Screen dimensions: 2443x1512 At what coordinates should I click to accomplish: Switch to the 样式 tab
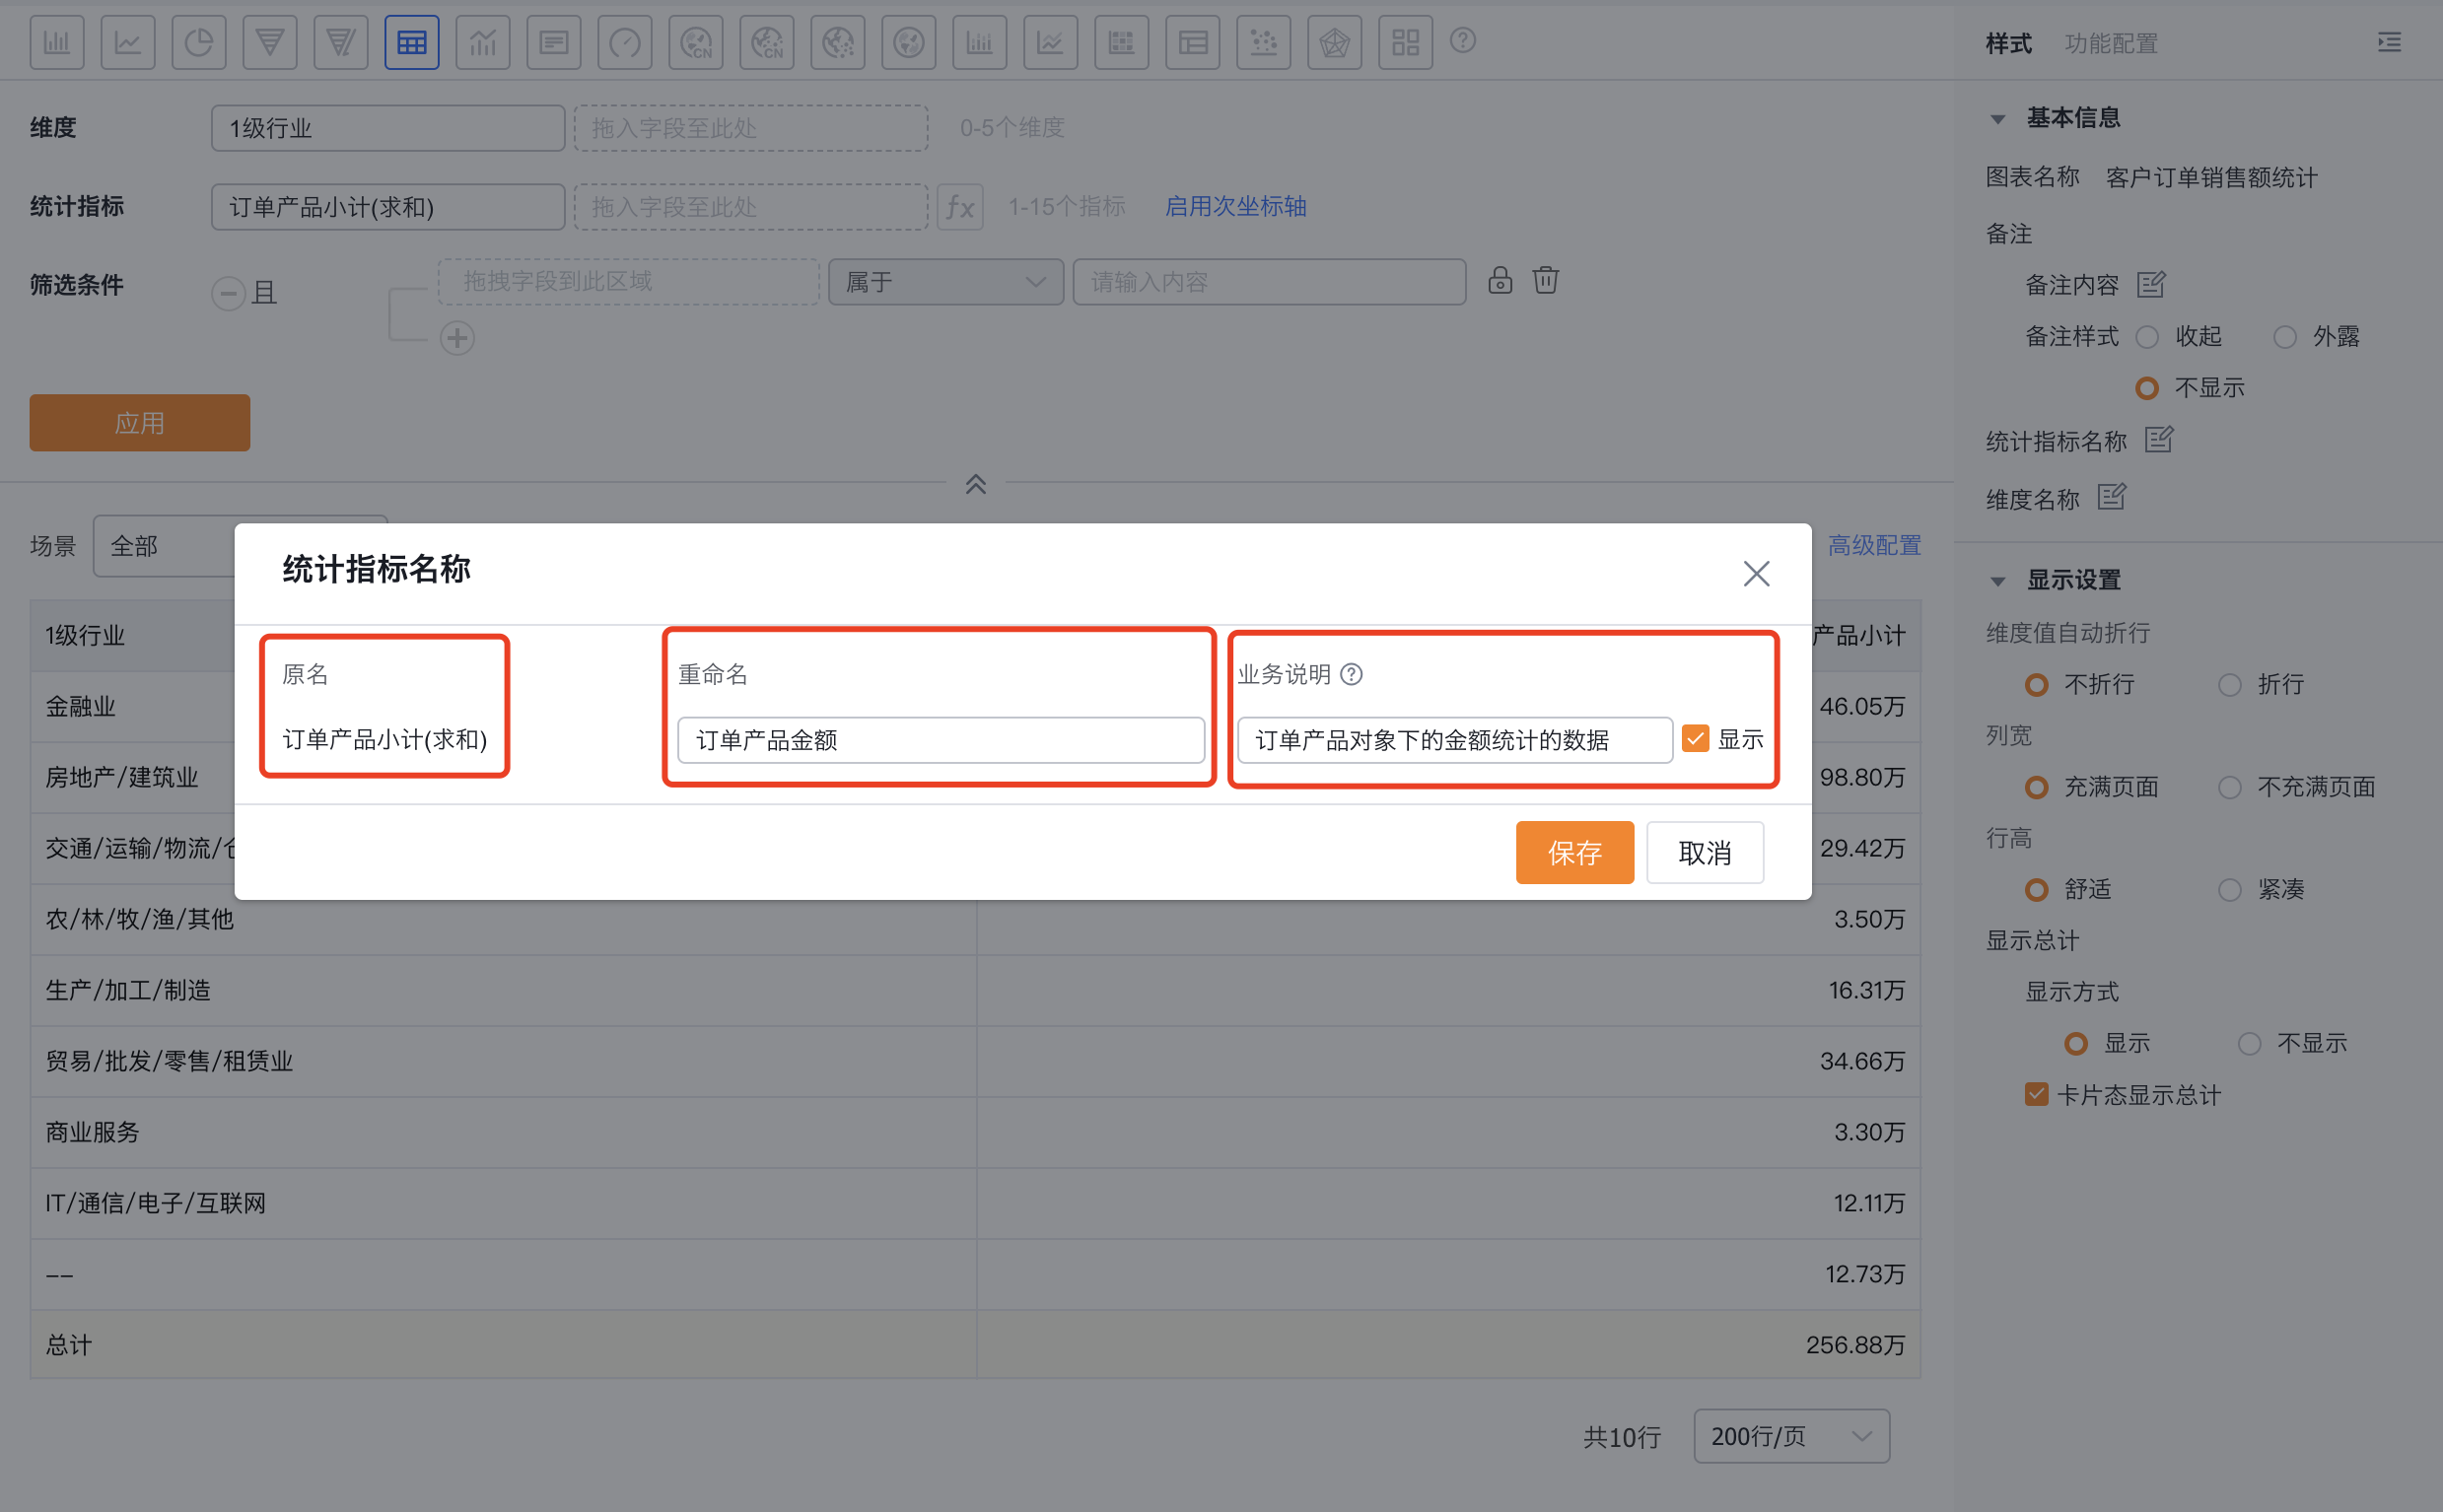pyautogui.click(x=2008, y=43)
